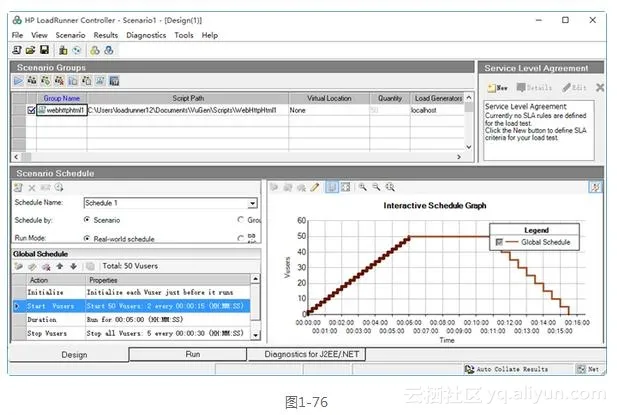The height and width of the screenshot is (415, 617).
Task: Click the Net status bar icon
Action: (x=581, y=369)
